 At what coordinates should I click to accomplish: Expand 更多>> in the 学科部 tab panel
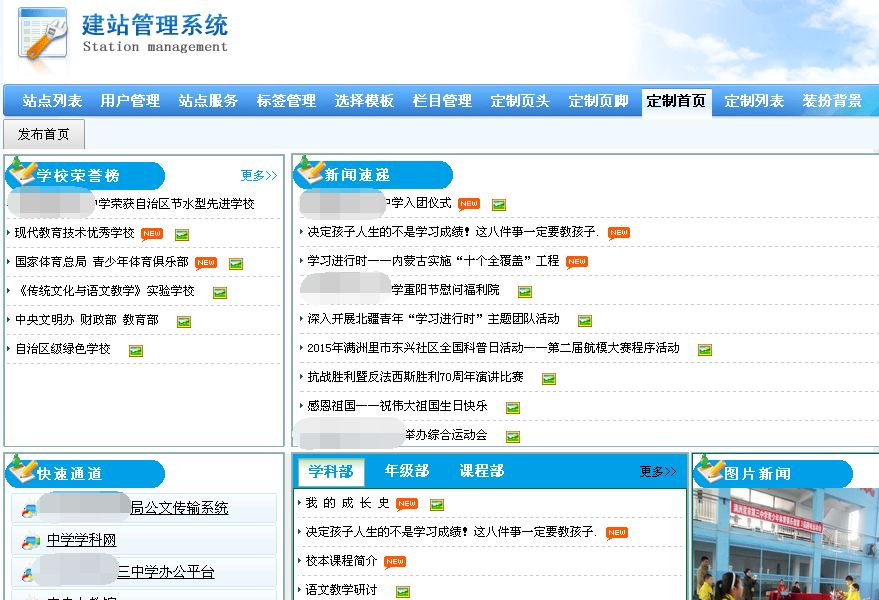tap(658, 472)
